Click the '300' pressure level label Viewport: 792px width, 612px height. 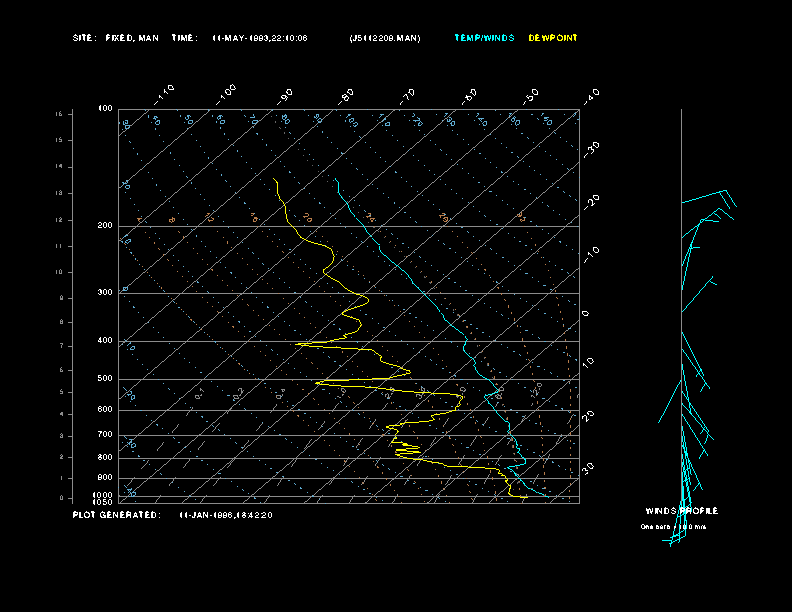coord(105,292)
